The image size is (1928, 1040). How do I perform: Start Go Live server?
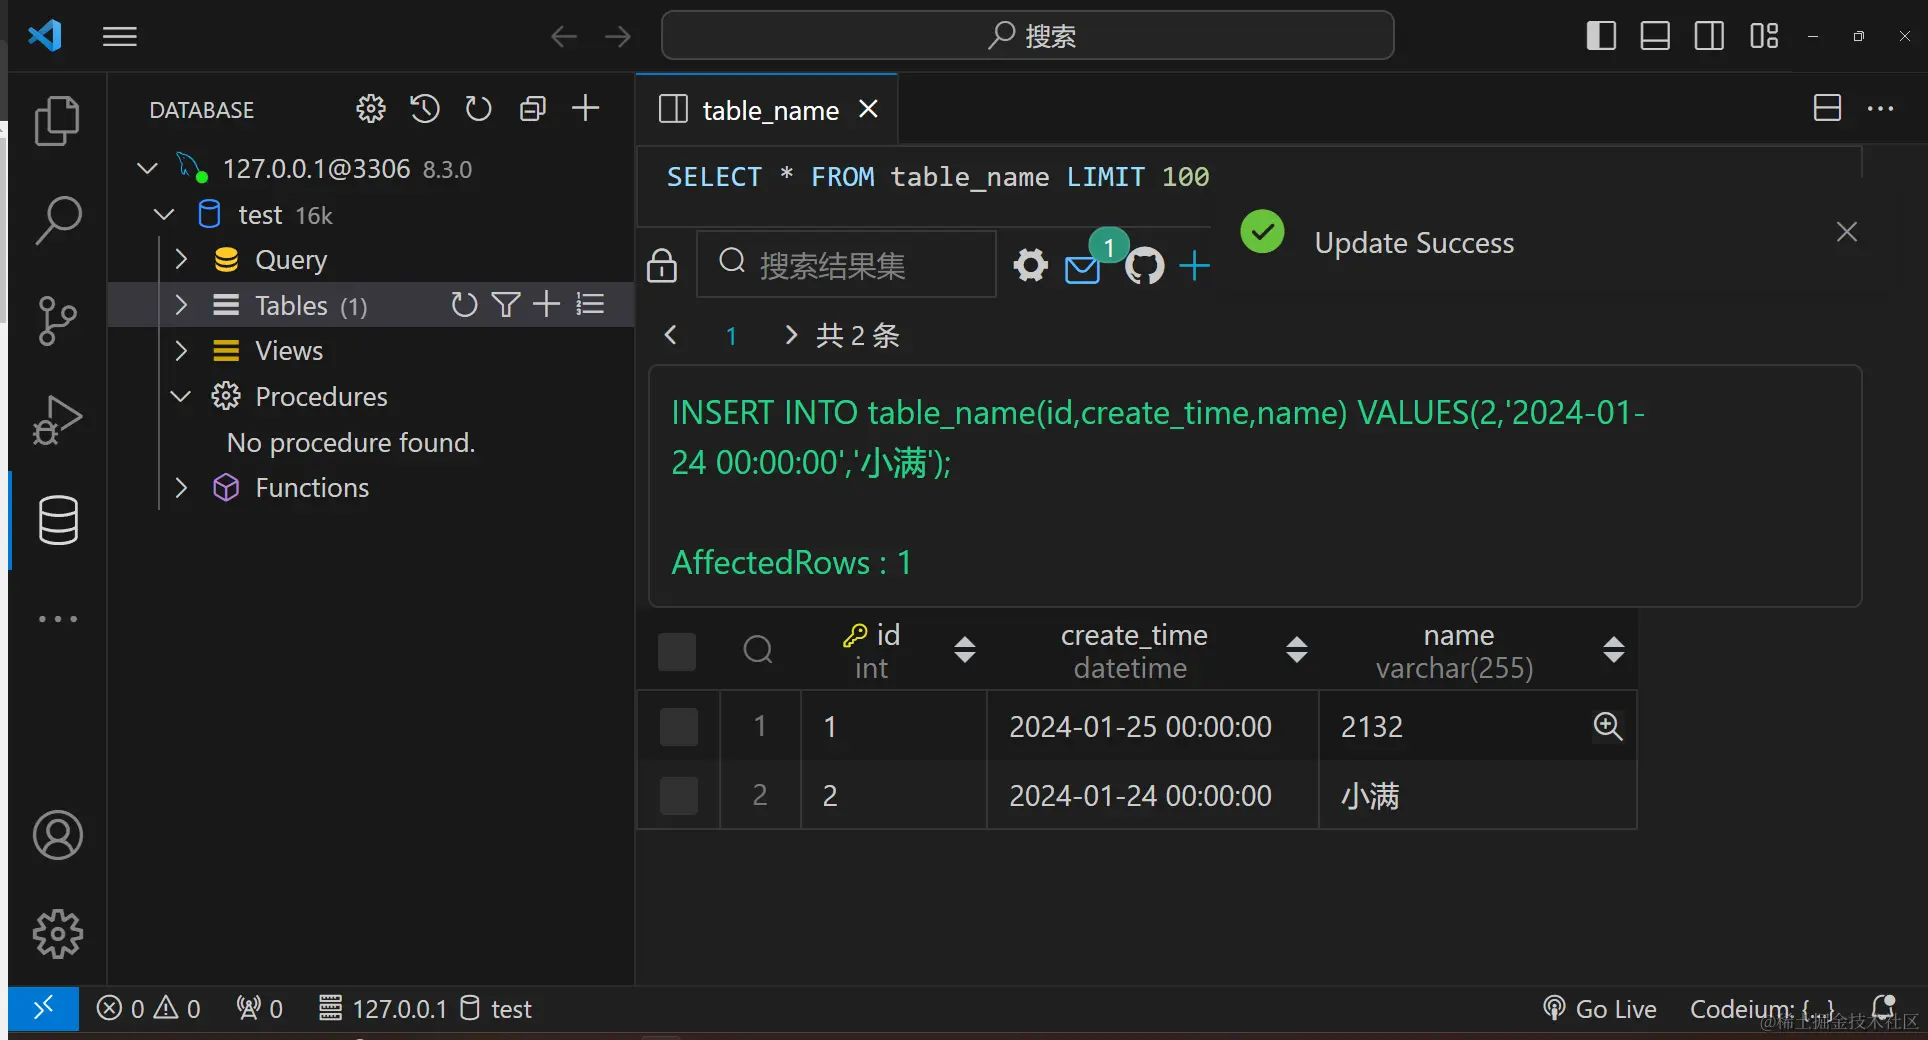(1599, 1009)
